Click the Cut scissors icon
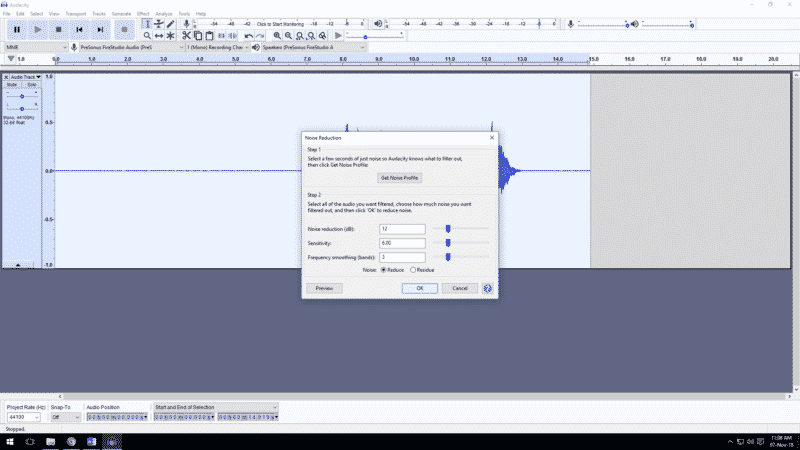Viewport: 800px width, 450px height. 187,36
